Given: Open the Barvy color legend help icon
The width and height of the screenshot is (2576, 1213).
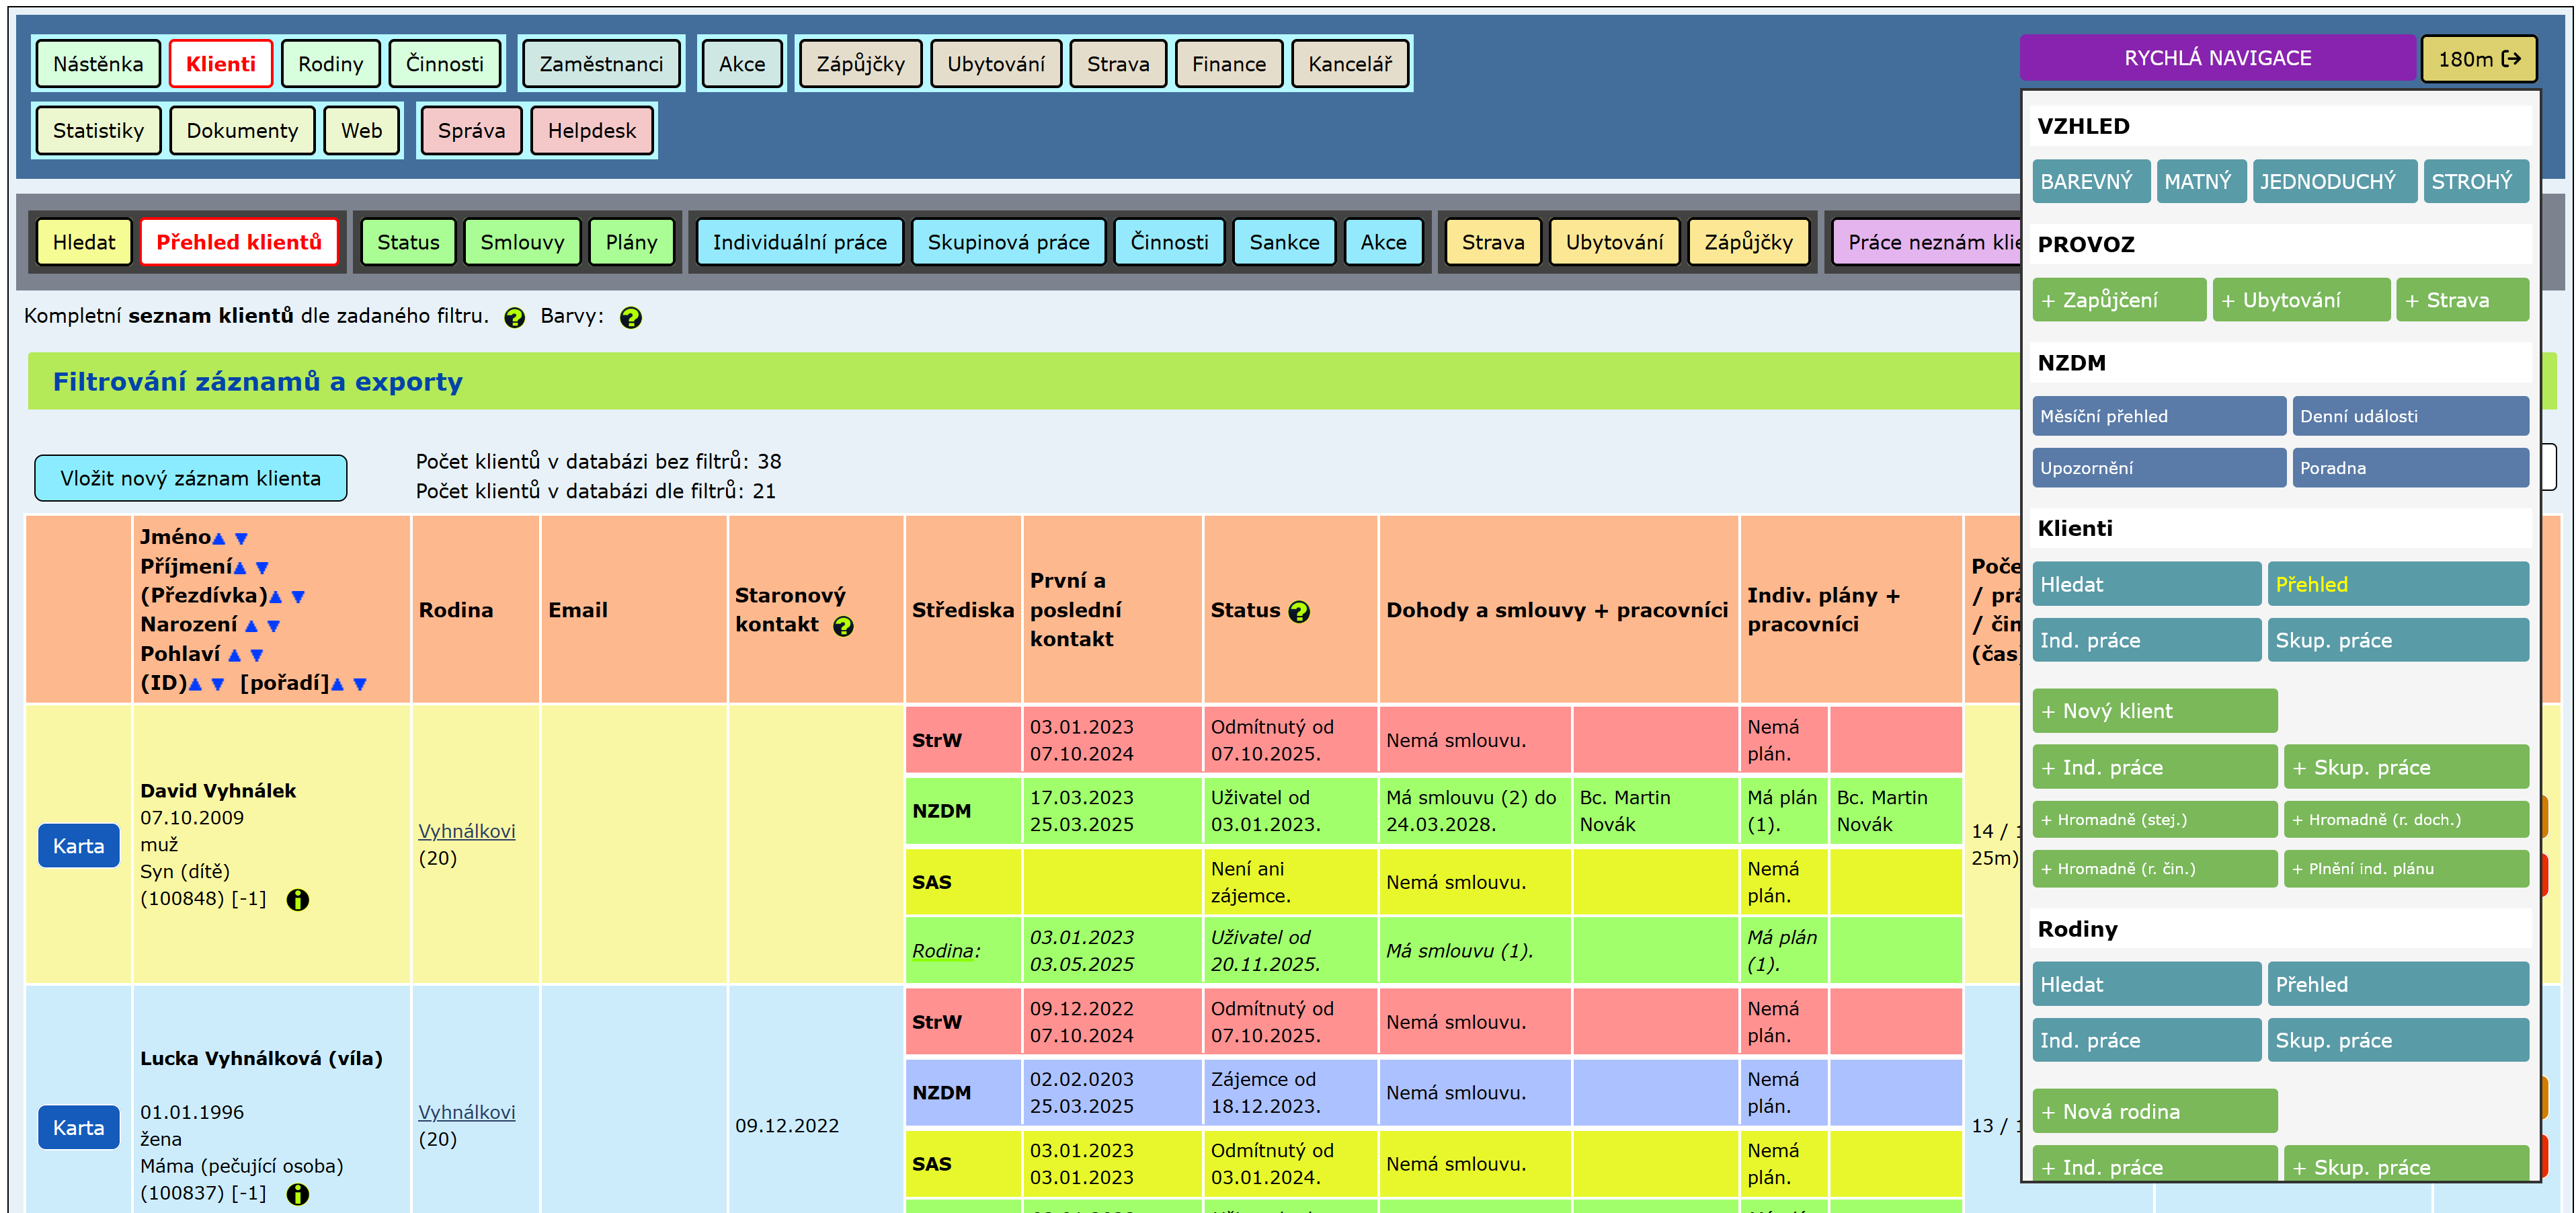Looking at the screenshot, I should coord(630,318).
